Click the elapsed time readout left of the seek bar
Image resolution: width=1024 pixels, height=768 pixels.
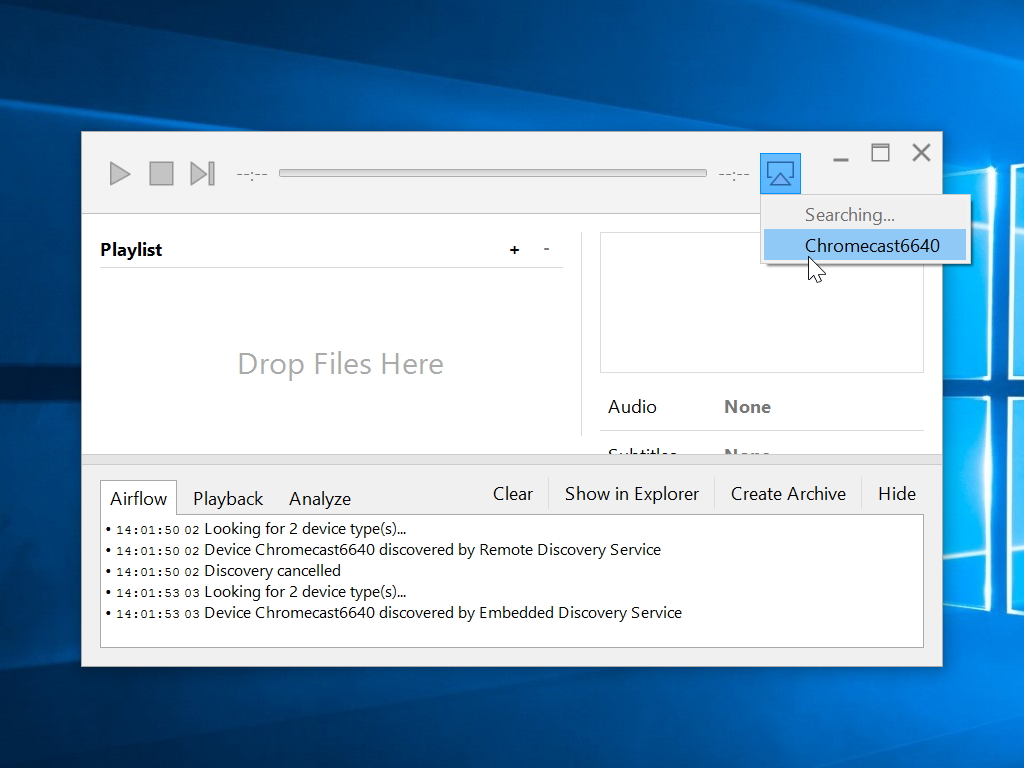pyautogui.click(x=252, y=174)
